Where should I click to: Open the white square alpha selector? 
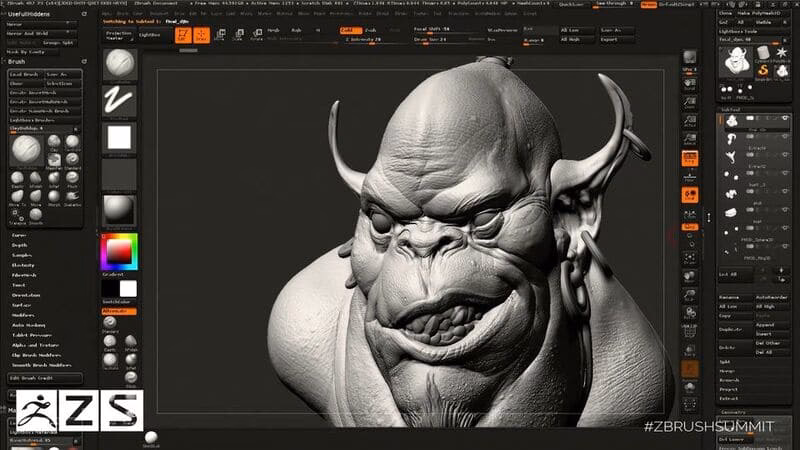119,138
